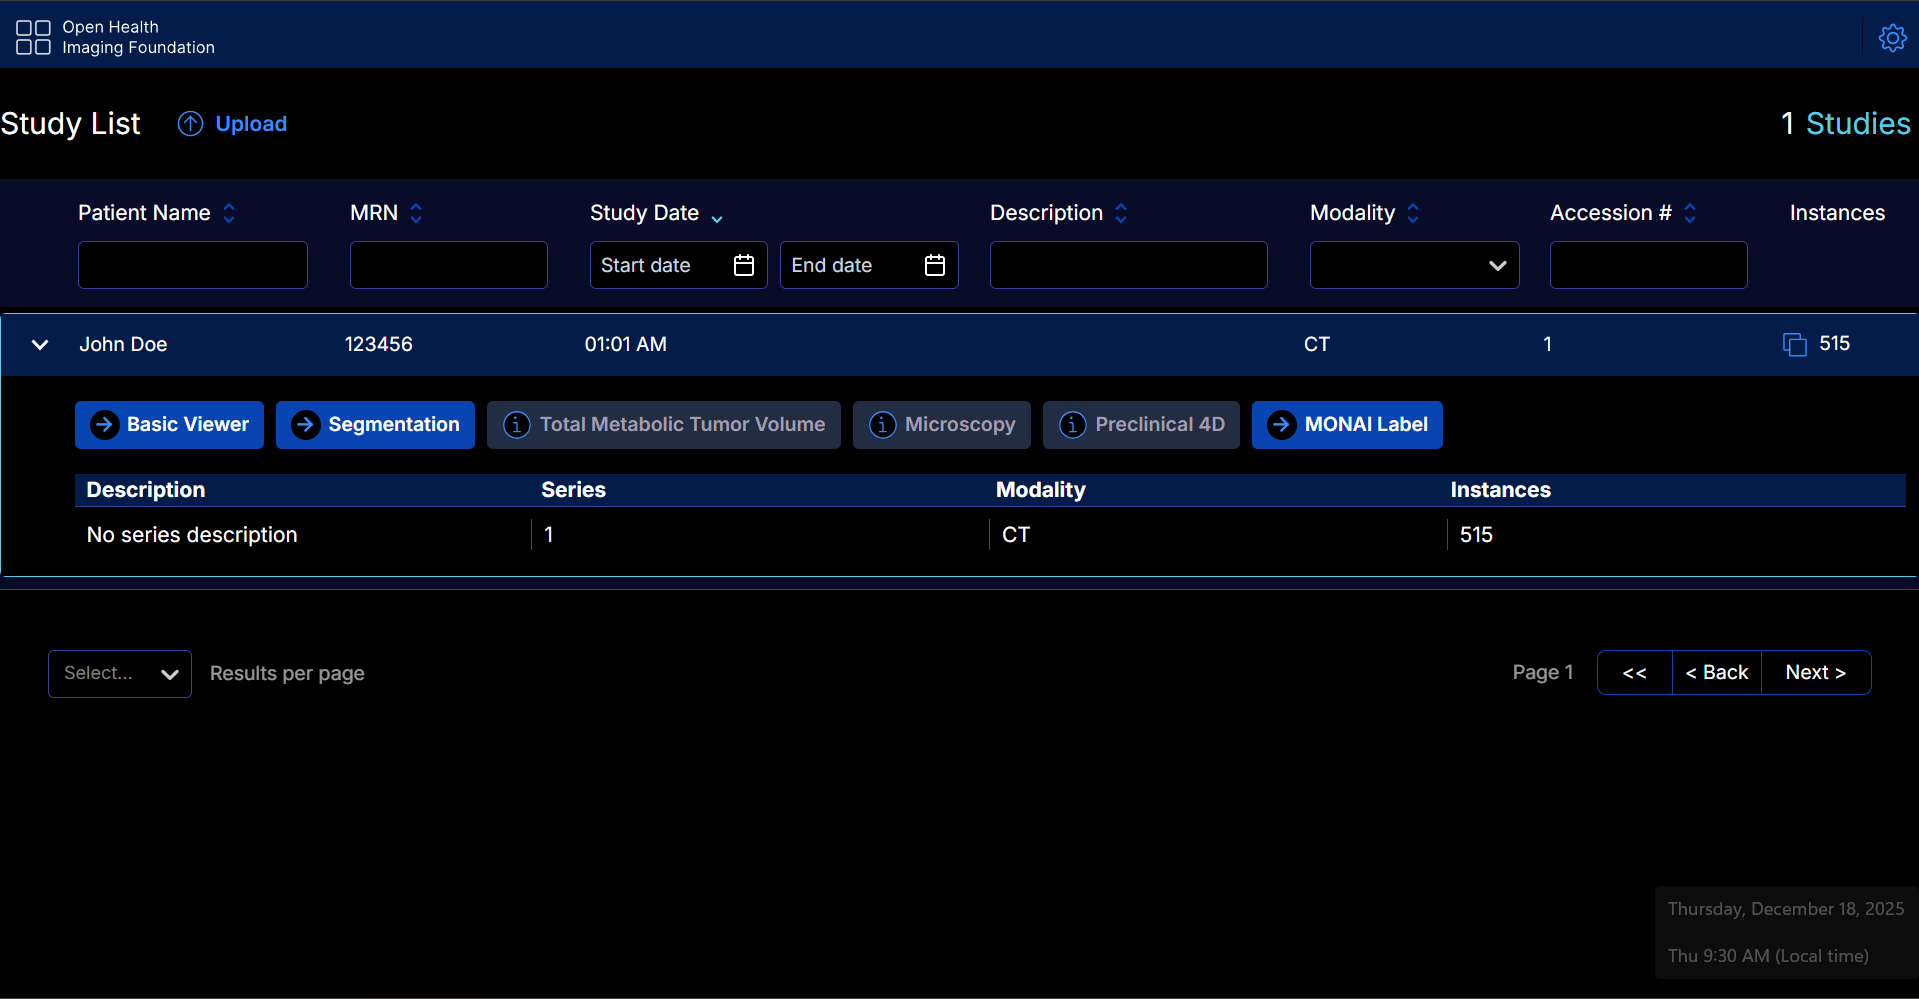Click the Preclinical 4D mode button

point(1141,425)
